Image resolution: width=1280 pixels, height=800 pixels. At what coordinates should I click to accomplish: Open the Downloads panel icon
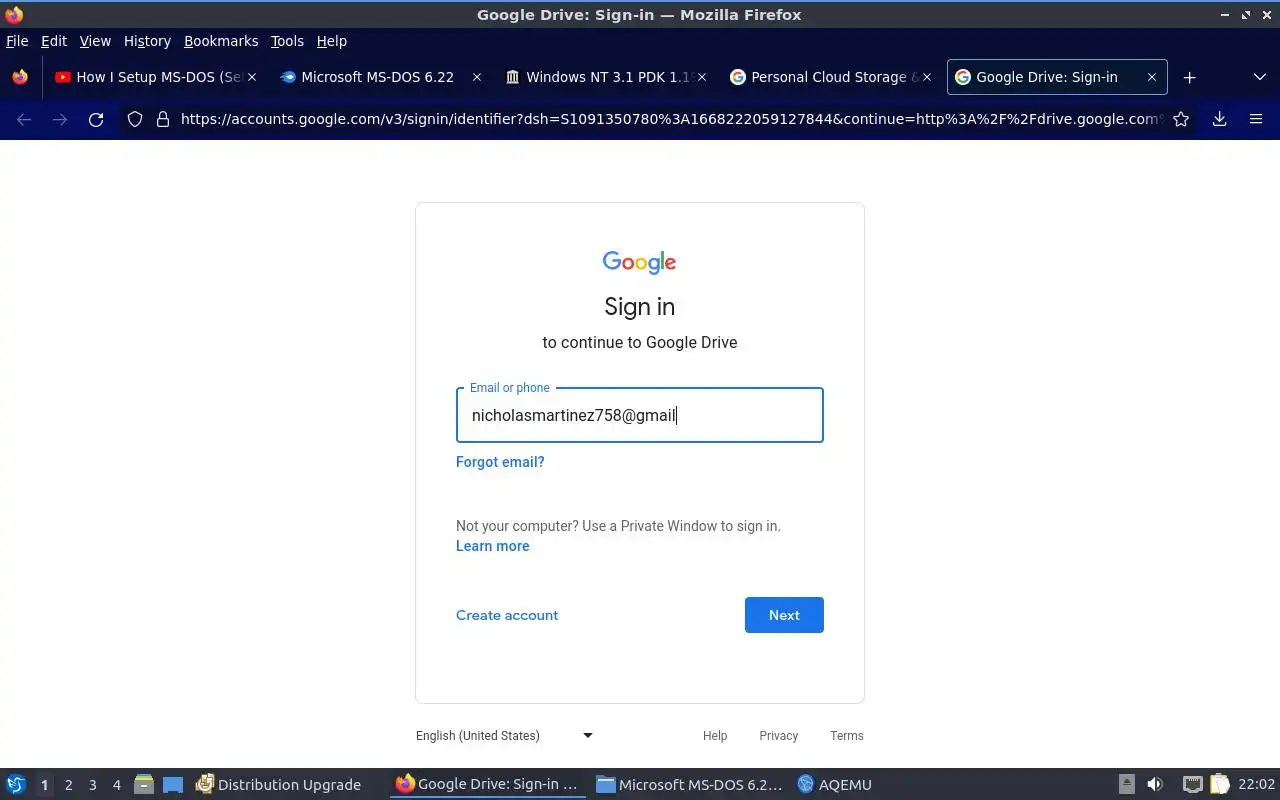coord(1219,119)
